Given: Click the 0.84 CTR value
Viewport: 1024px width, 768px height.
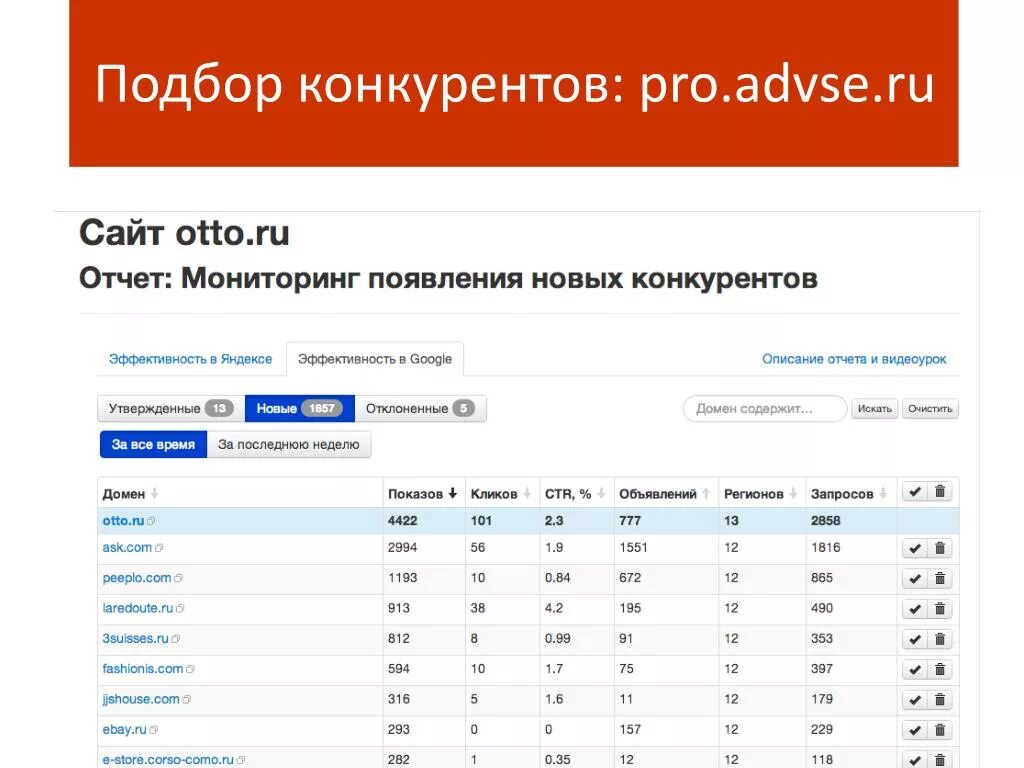Looking at the screenshot, I should coord(558,578).
